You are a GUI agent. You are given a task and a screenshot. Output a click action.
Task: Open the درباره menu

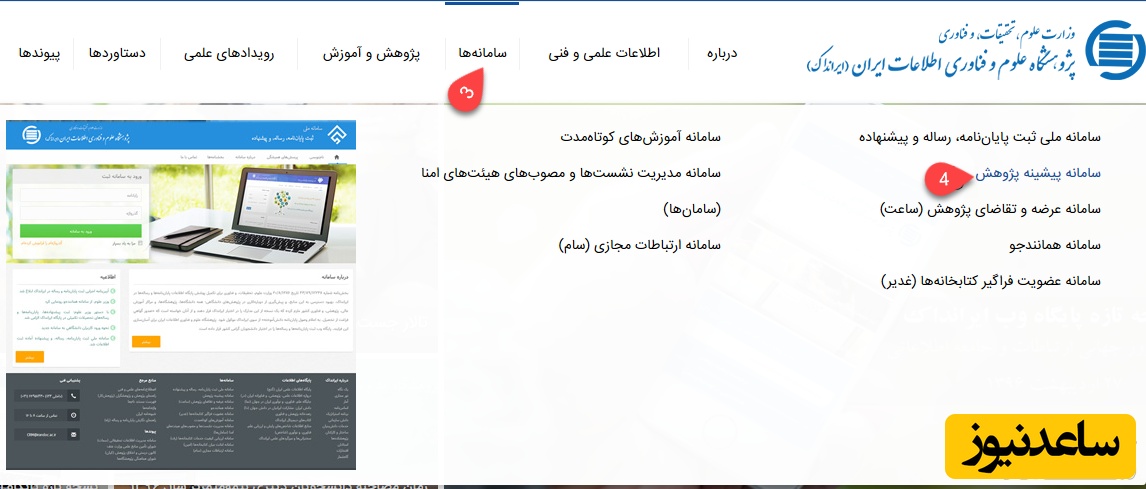coord(723,53)
